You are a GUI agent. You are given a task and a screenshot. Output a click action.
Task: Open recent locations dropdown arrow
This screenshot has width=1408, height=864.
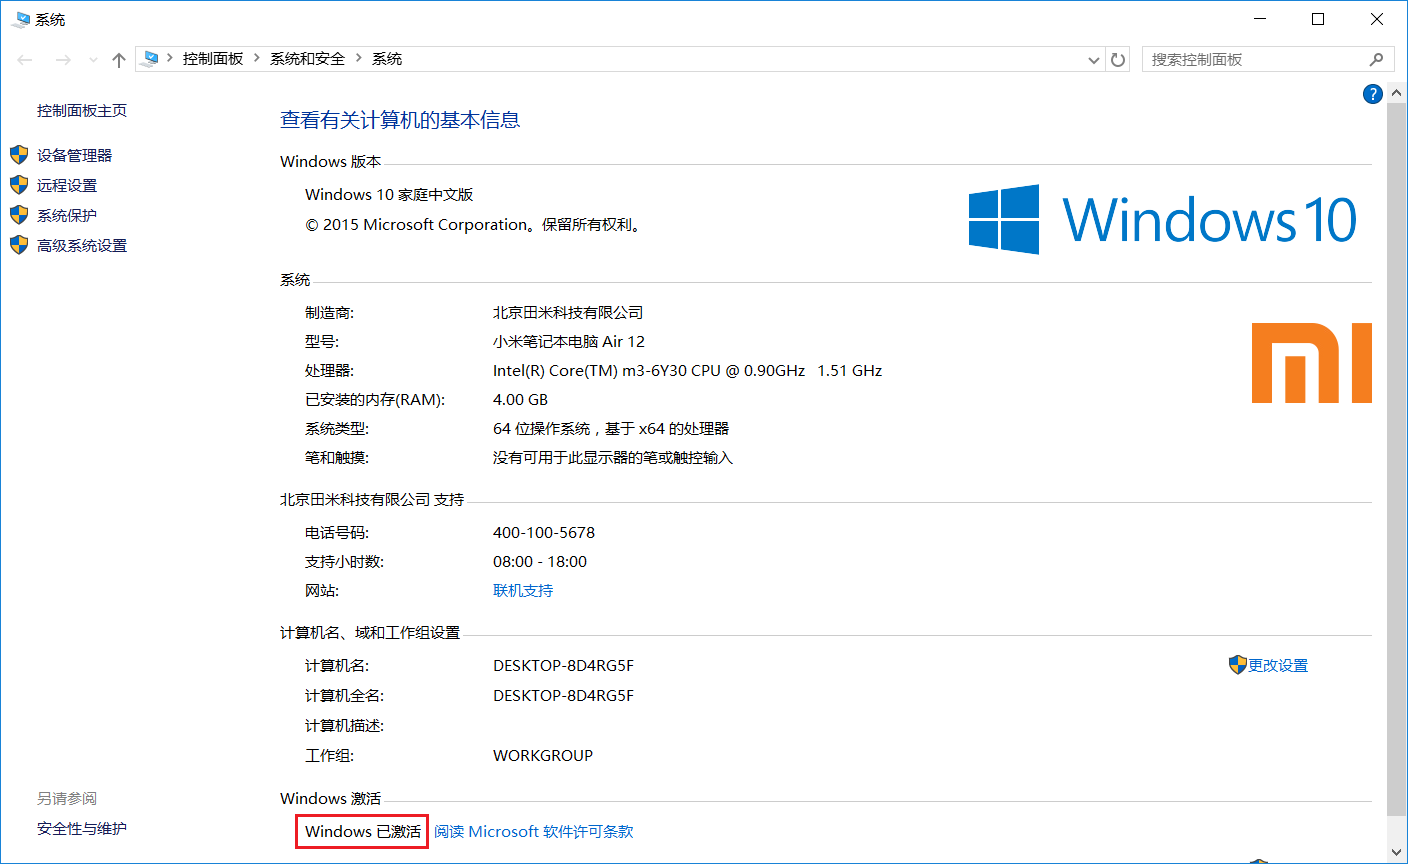point(93,60)
